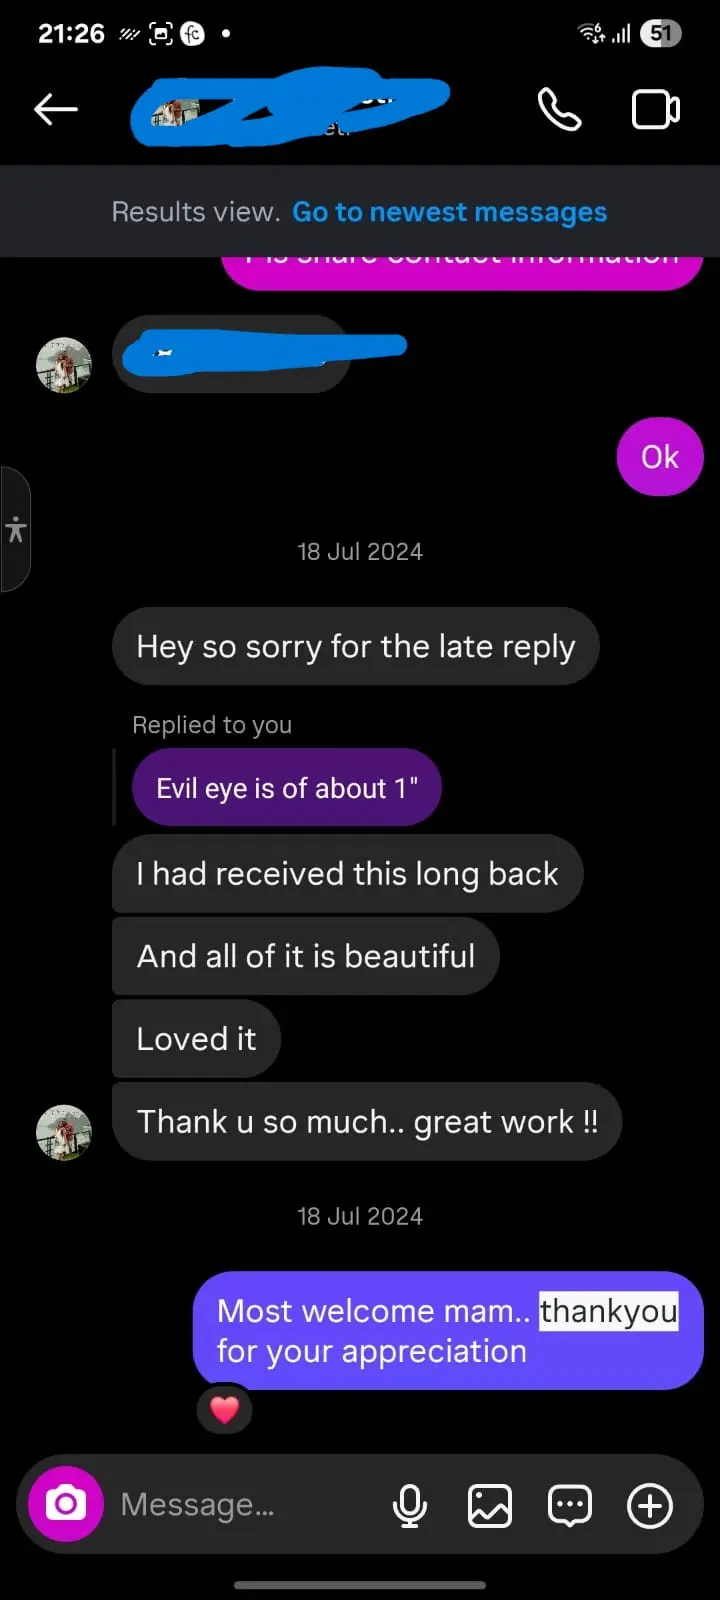Open camera from the pink camera button

point(66,1503)
